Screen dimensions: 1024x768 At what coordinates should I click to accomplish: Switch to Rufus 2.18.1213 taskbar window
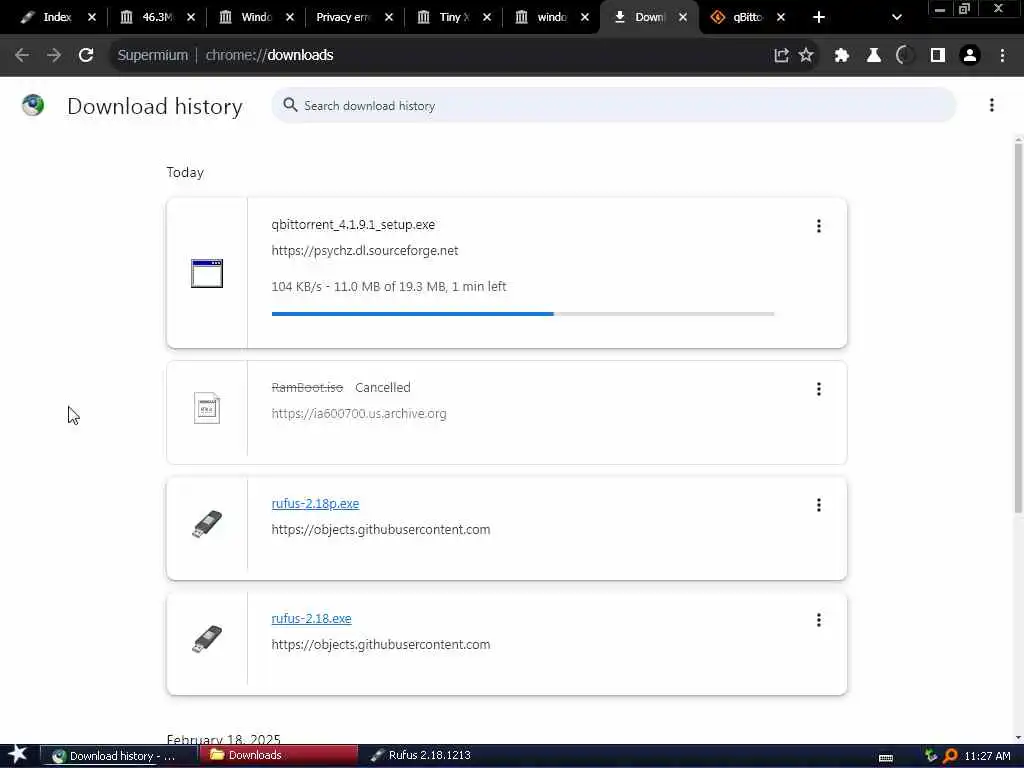pyautogui.click(x=421, y=756)
